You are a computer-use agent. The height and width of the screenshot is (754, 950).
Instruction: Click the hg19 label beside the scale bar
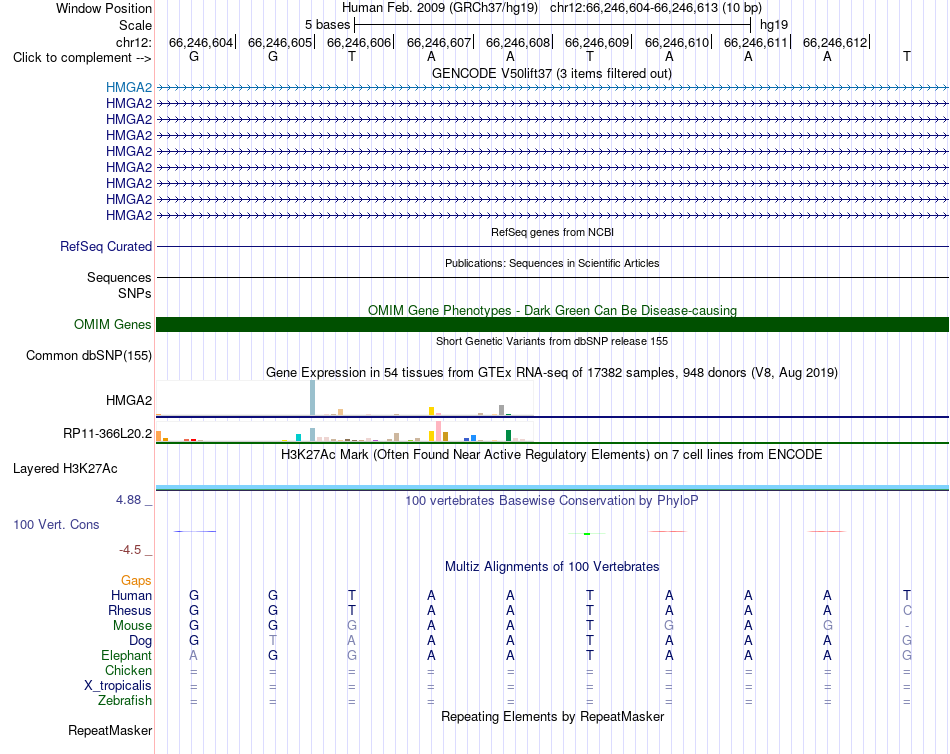(x=774, y=25)
